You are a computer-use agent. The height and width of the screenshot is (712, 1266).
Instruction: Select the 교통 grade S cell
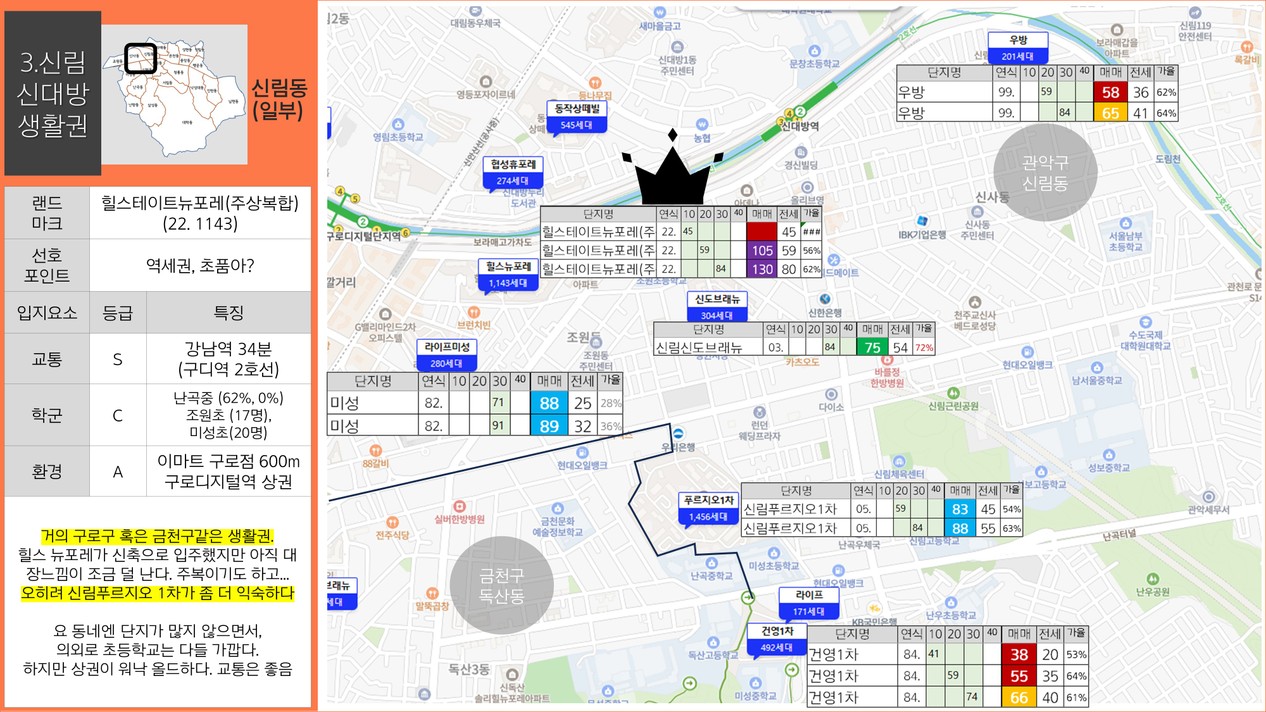117,359
